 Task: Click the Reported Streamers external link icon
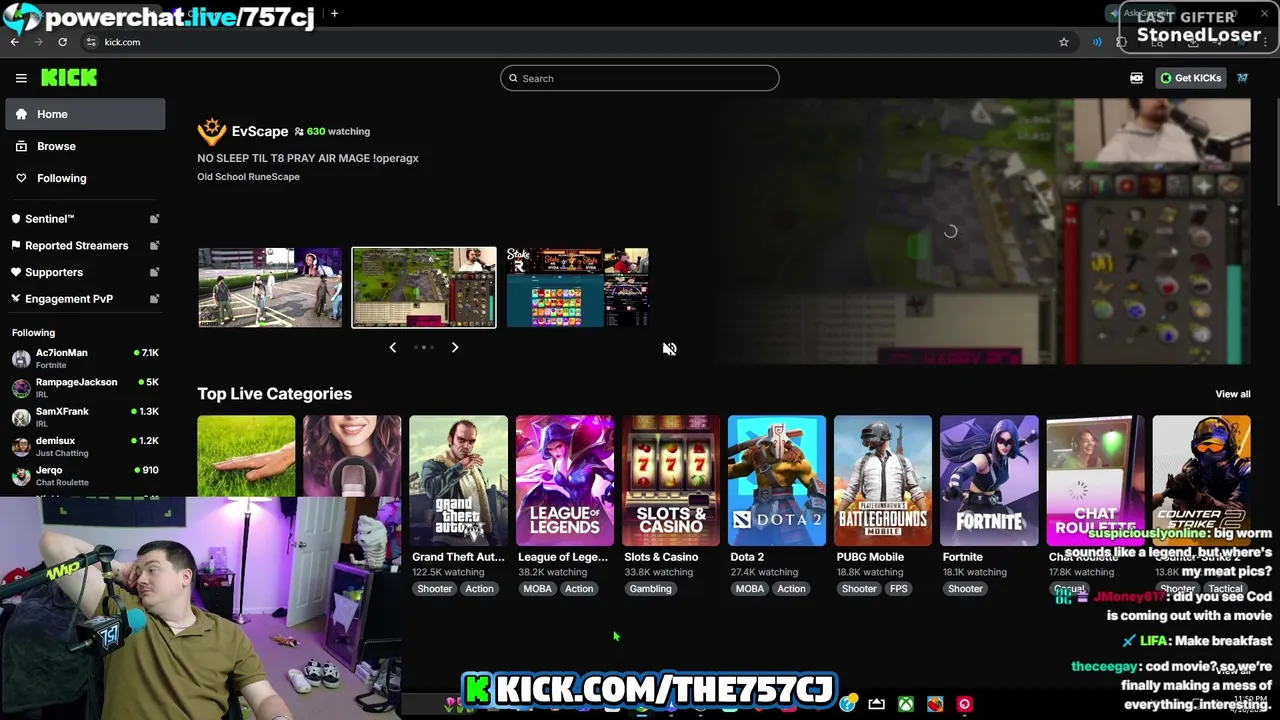154,246
